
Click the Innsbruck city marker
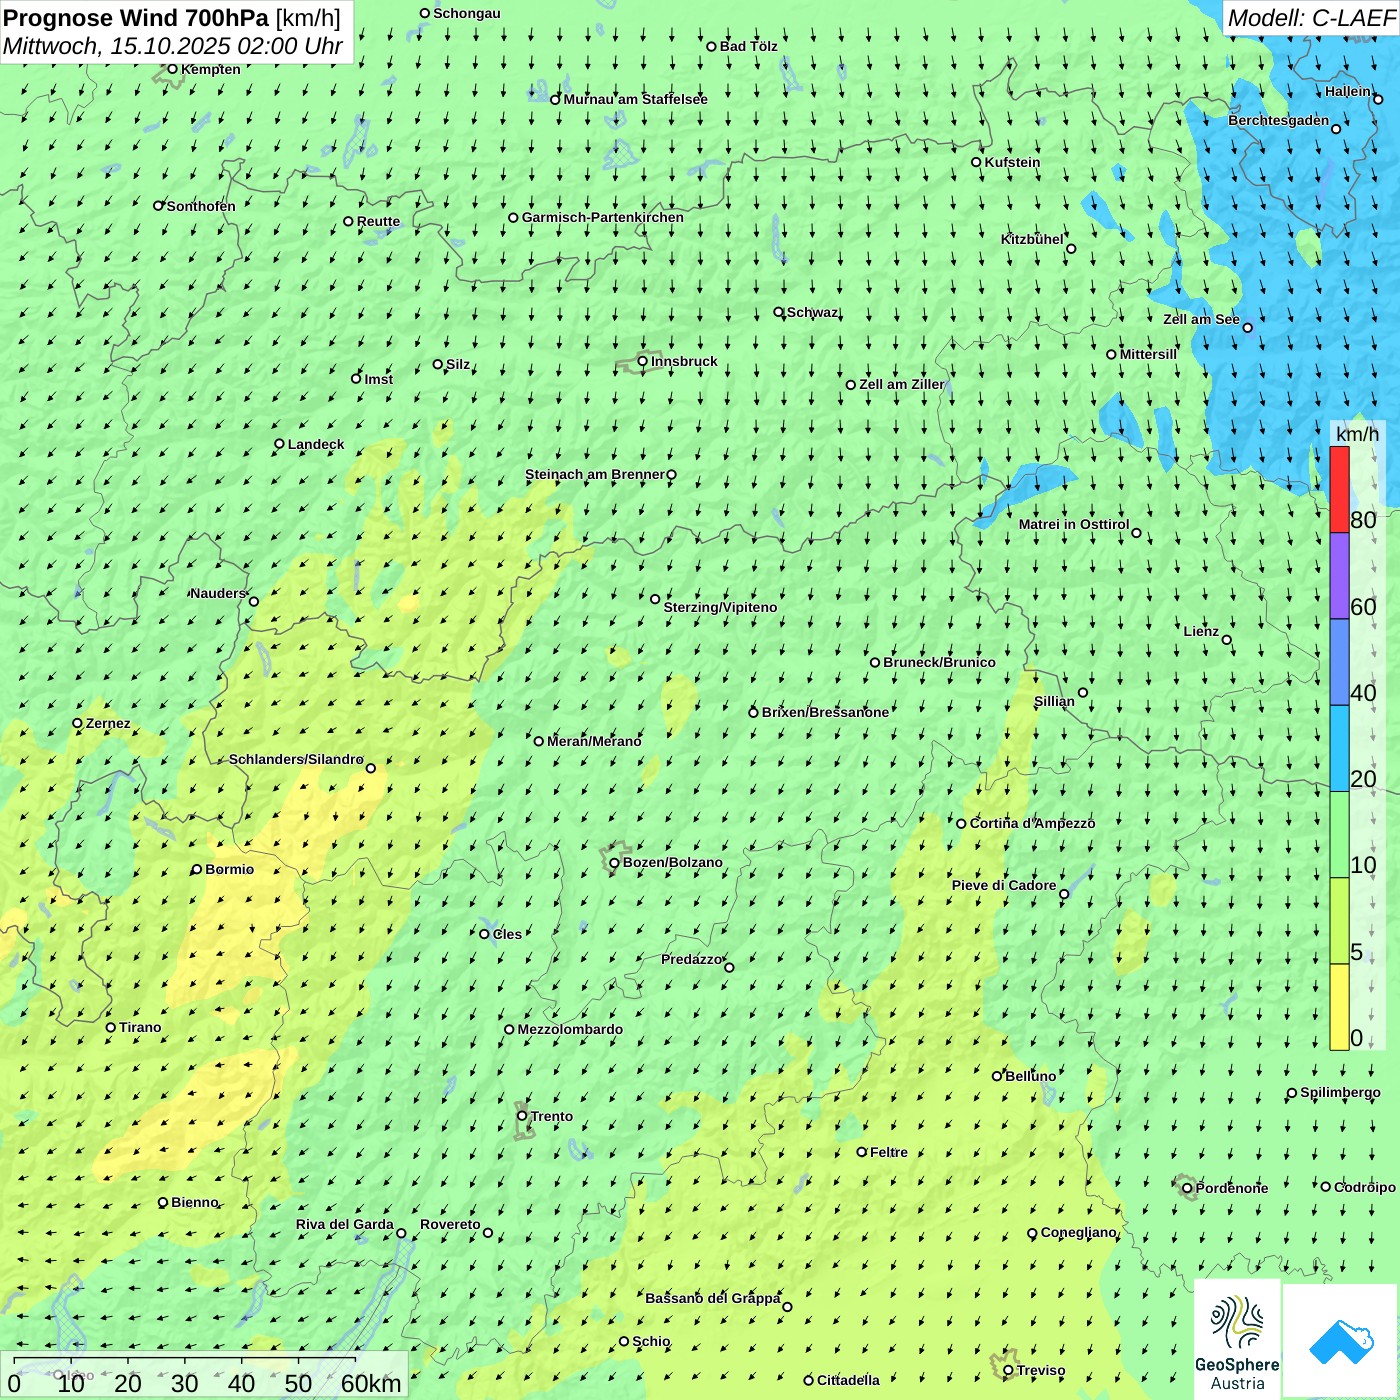[x=643, y=362]
